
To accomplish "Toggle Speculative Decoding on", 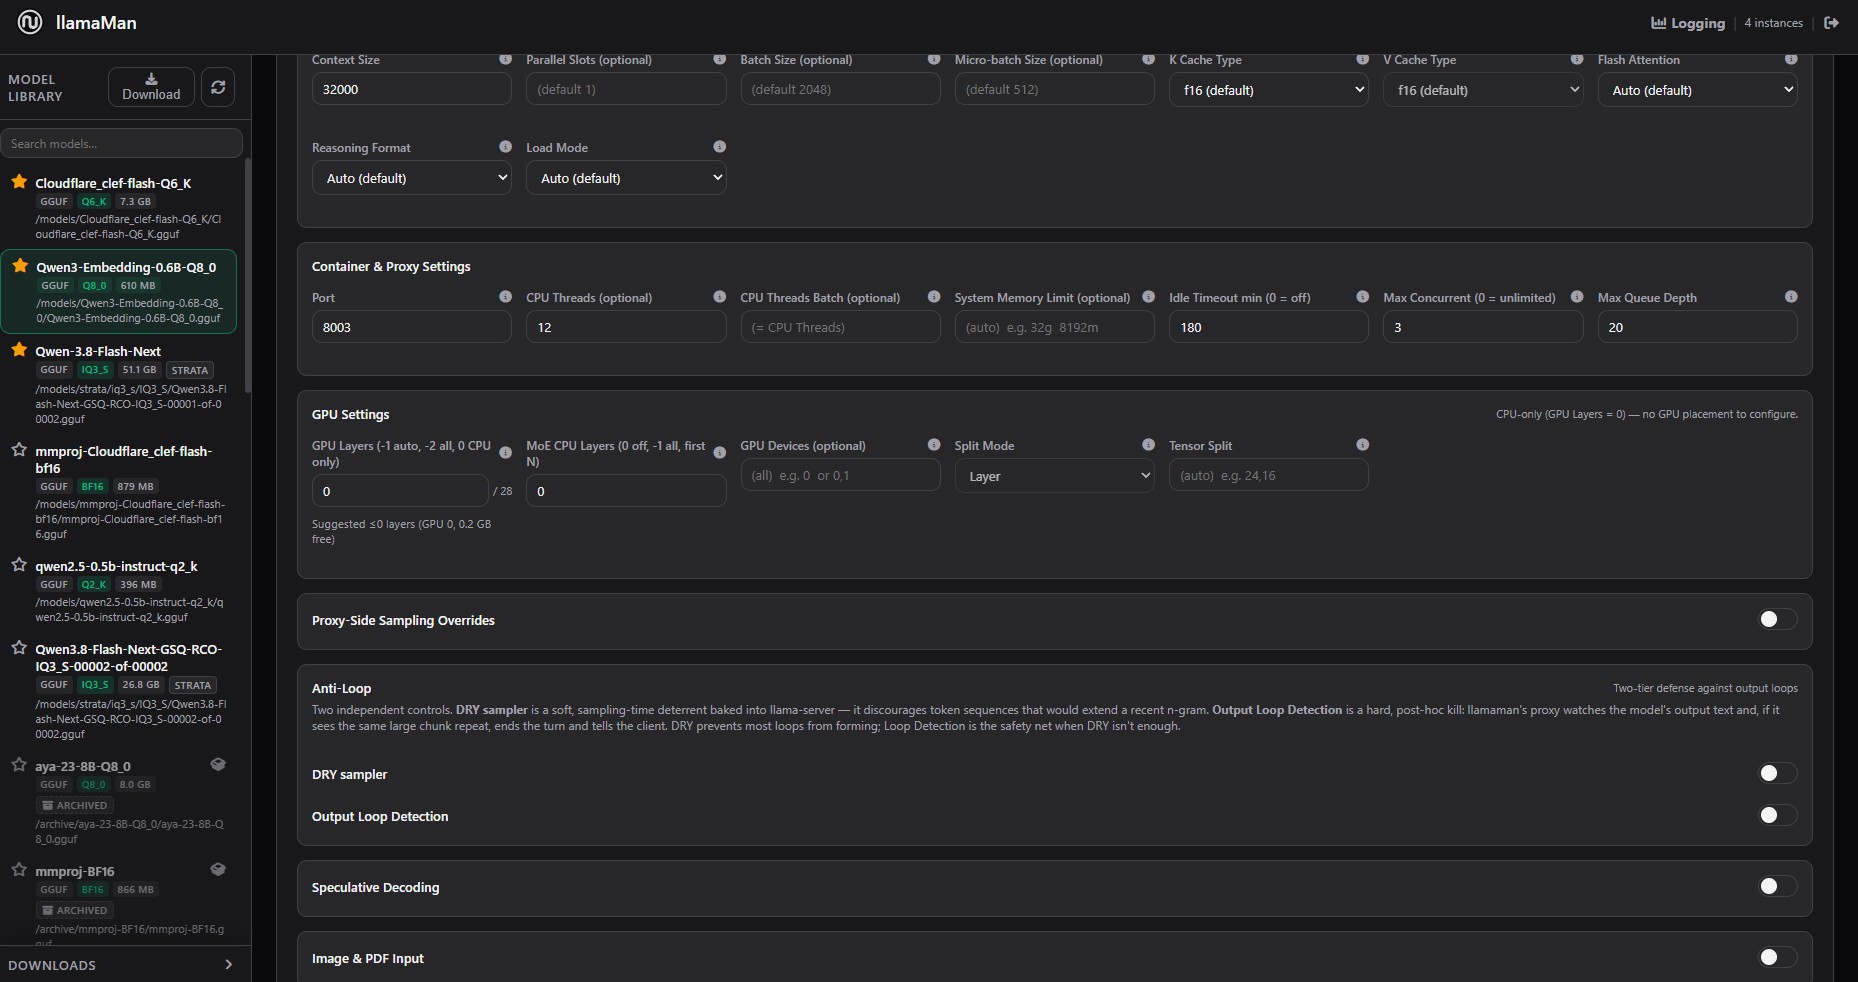I will tap(1777, 887).
